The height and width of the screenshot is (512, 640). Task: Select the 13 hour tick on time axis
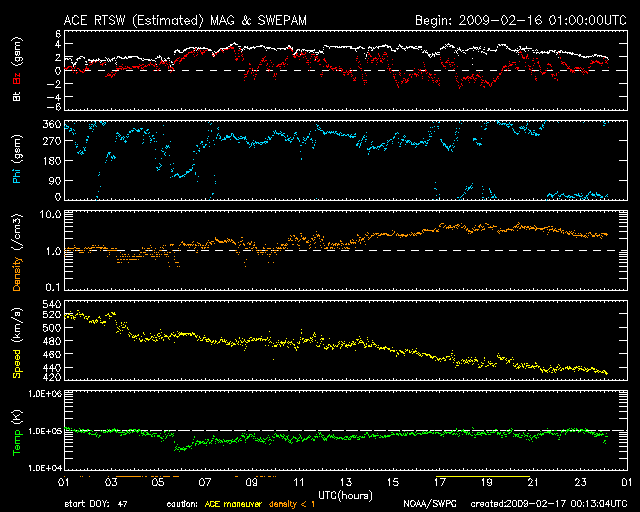(x=346, y=481)
